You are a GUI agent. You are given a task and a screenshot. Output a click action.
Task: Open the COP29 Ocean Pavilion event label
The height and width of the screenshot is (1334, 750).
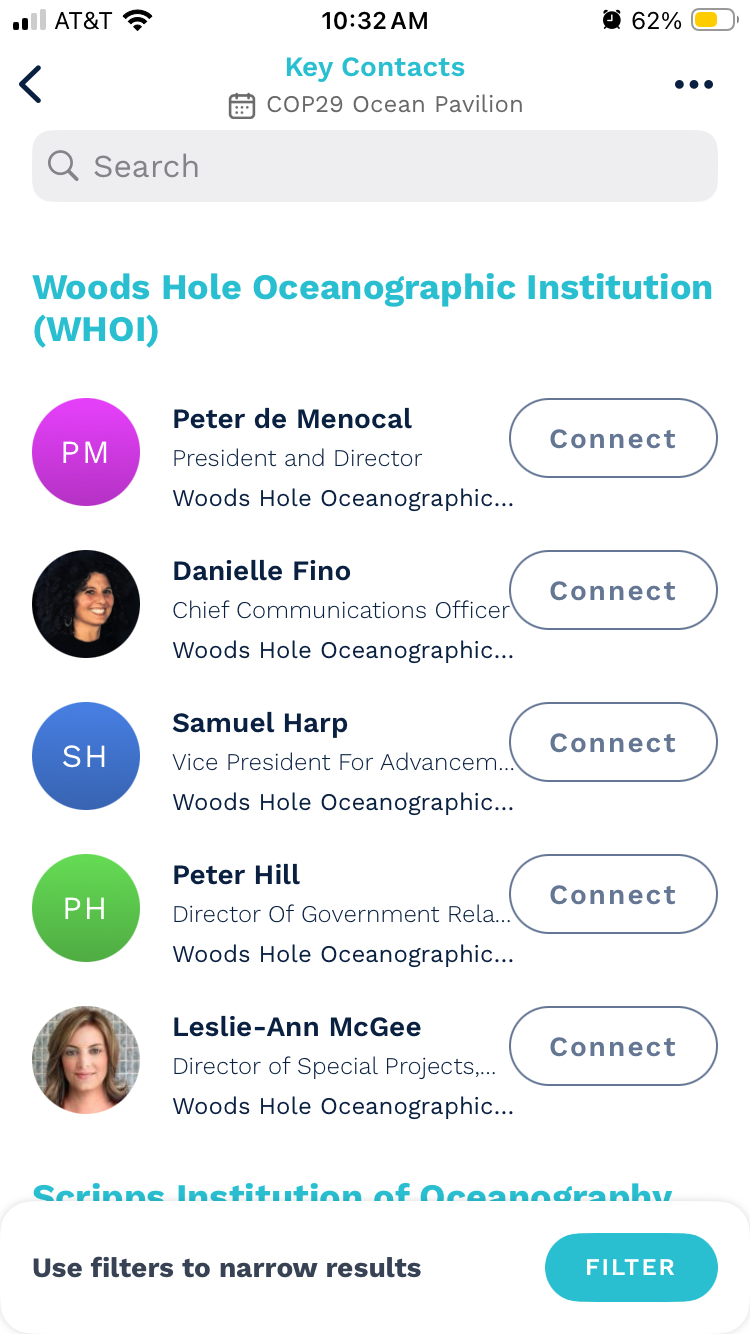pos(394,105)
